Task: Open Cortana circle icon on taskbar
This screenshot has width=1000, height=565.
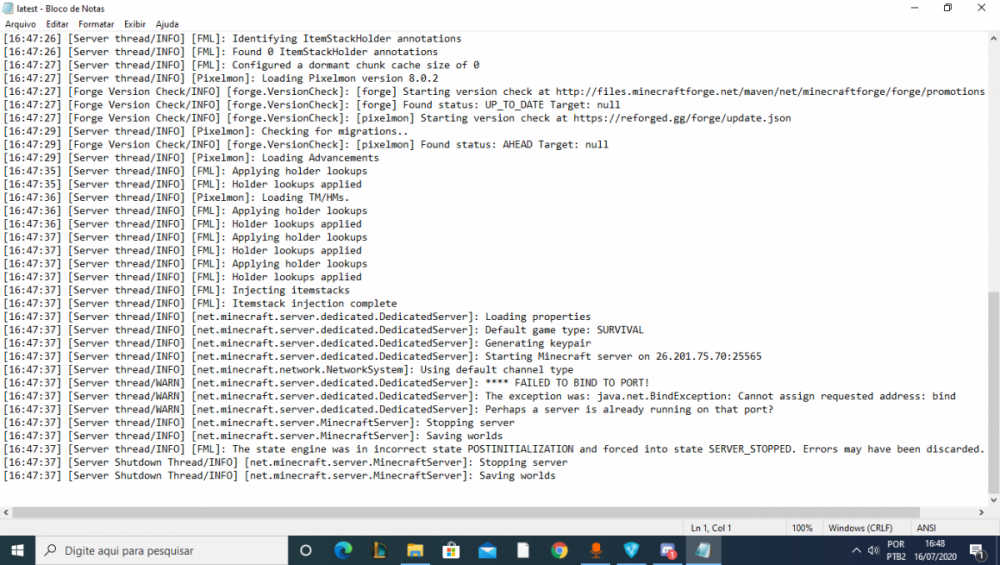Action: tap(305, 550)
